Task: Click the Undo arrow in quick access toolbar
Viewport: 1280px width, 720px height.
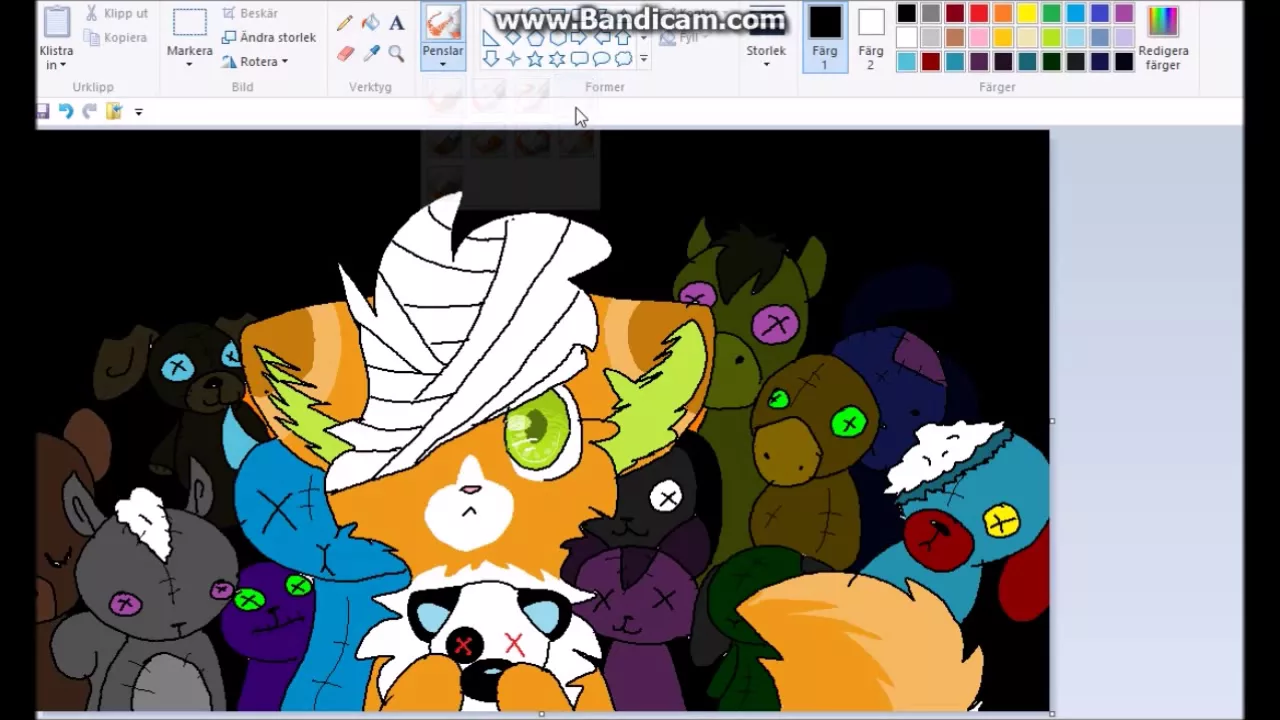Action: 66,111
